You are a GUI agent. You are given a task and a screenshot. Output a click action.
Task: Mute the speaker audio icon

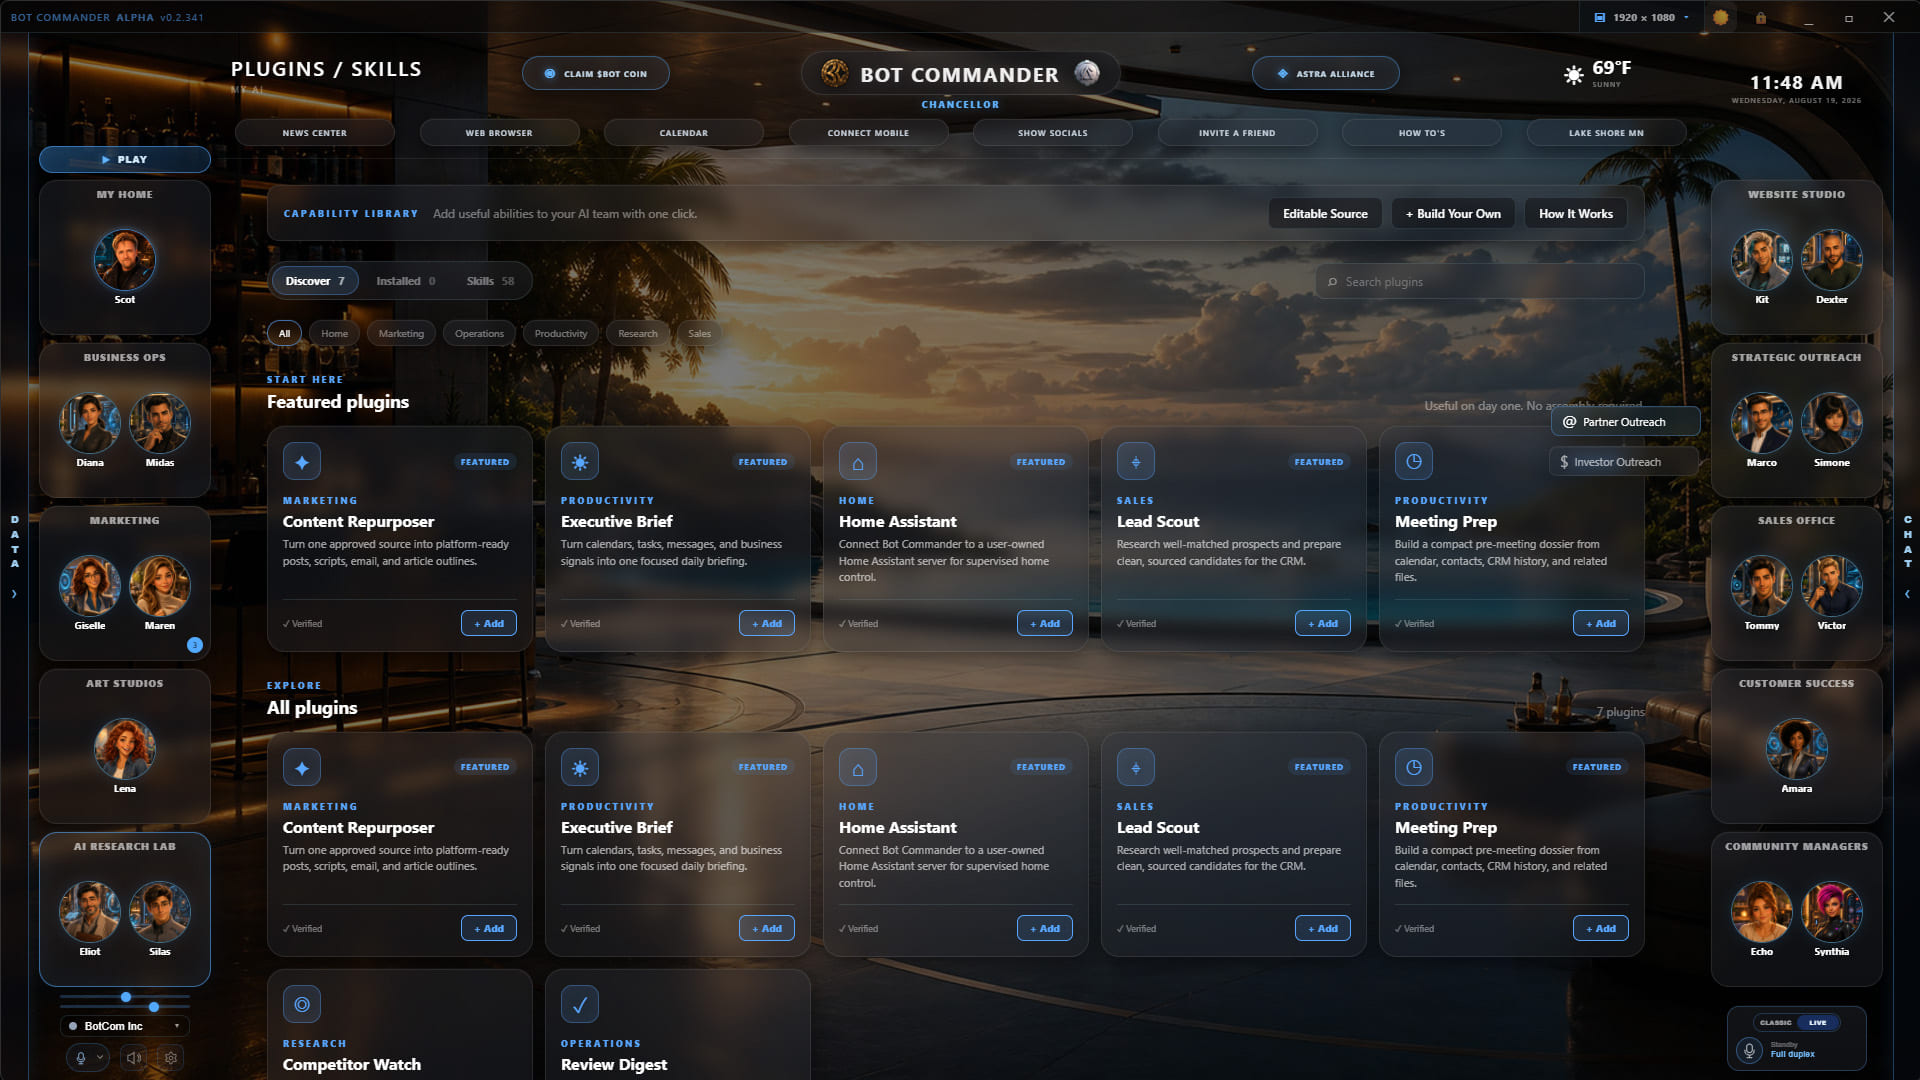[x=134, y=1057]
